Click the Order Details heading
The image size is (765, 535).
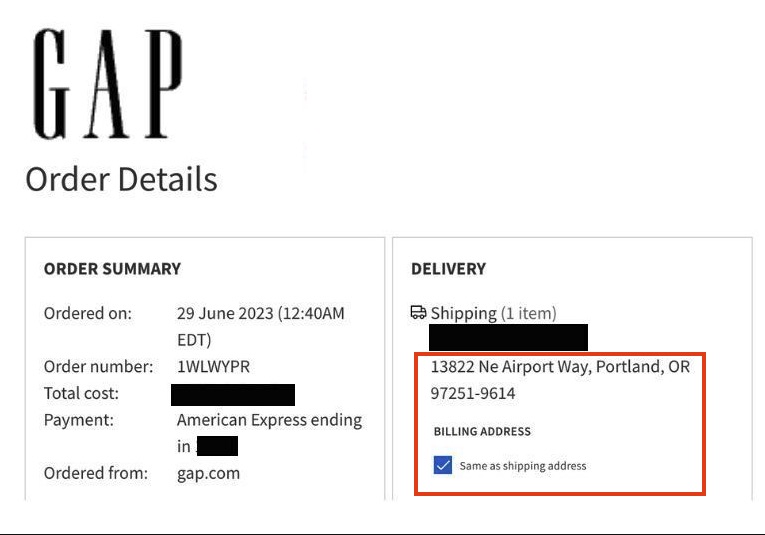point(121,179)
